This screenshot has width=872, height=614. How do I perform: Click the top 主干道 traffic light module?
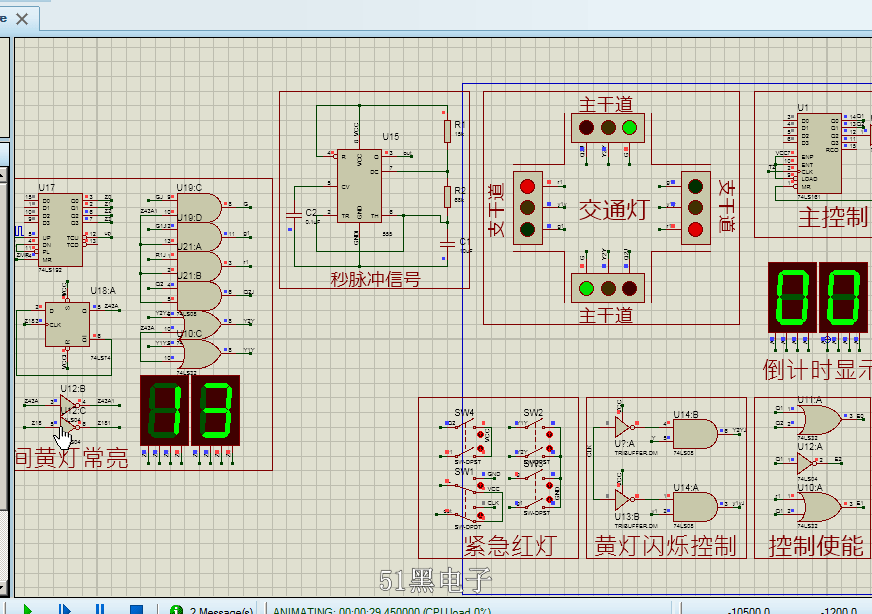(x=608, y=128)
